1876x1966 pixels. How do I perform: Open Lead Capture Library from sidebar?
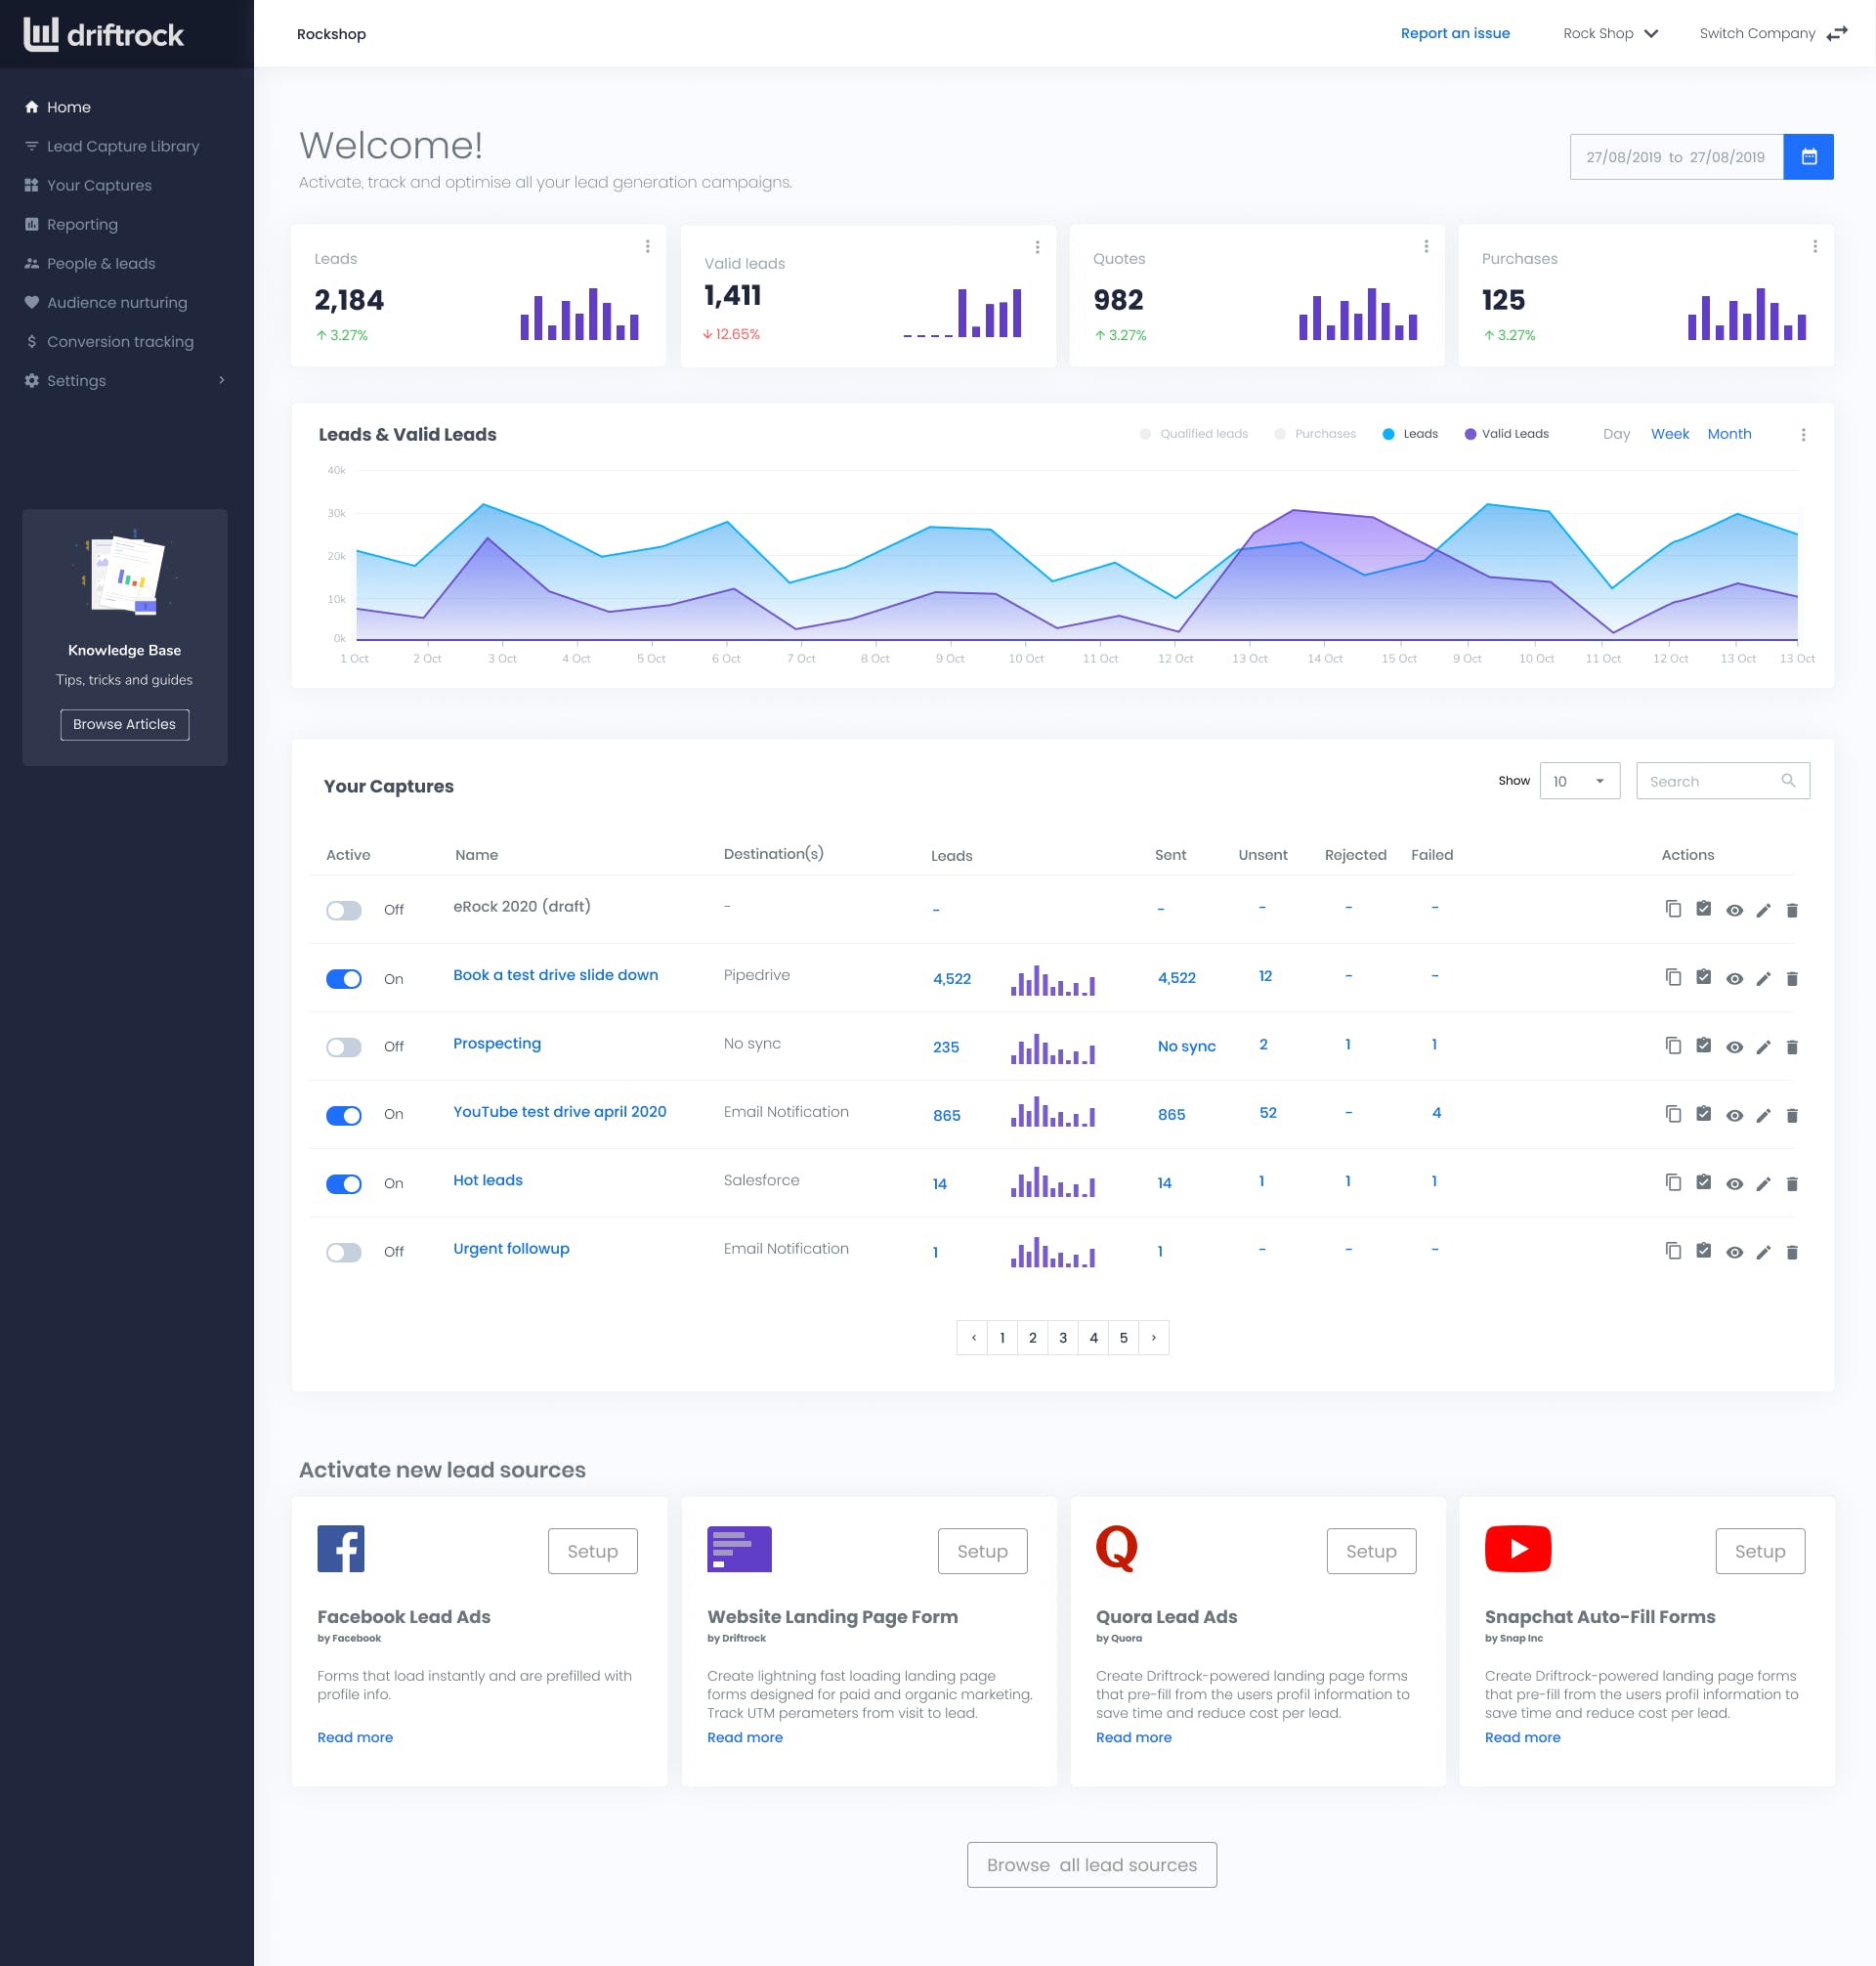click(123, 146)
